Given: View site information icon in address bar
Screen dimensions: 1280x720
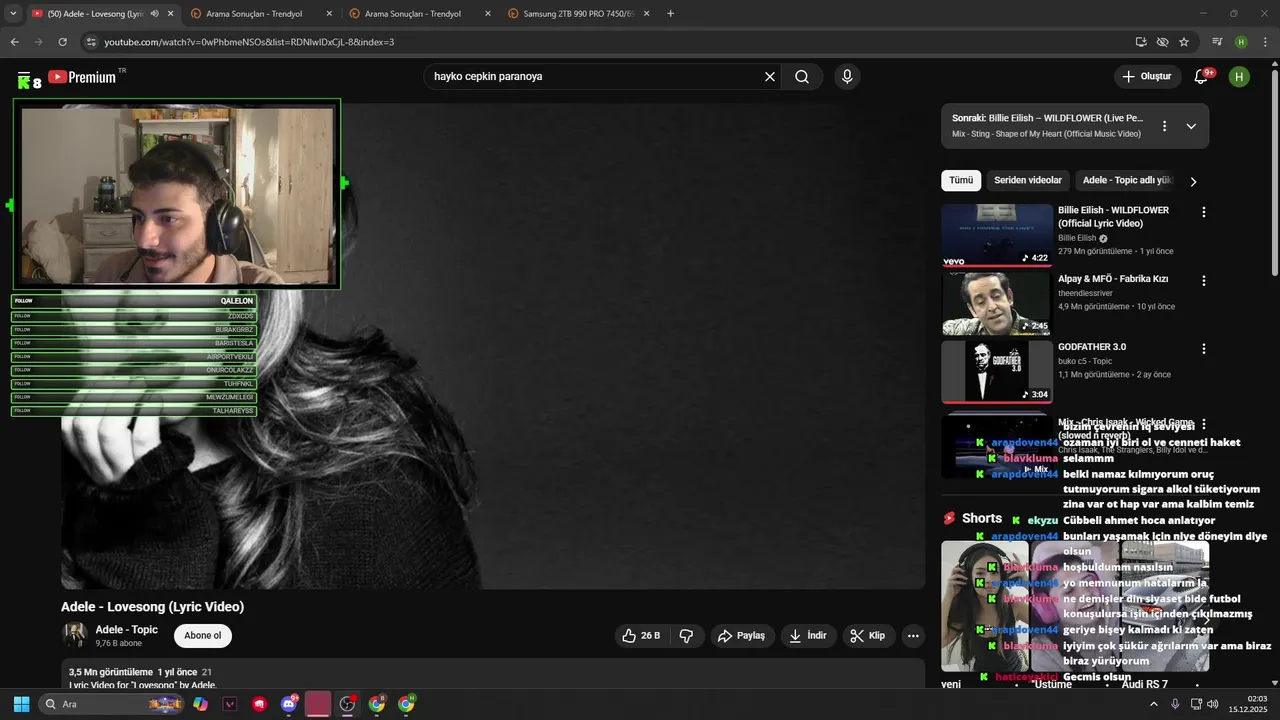Looking at the screenshot, I should 90,42.
